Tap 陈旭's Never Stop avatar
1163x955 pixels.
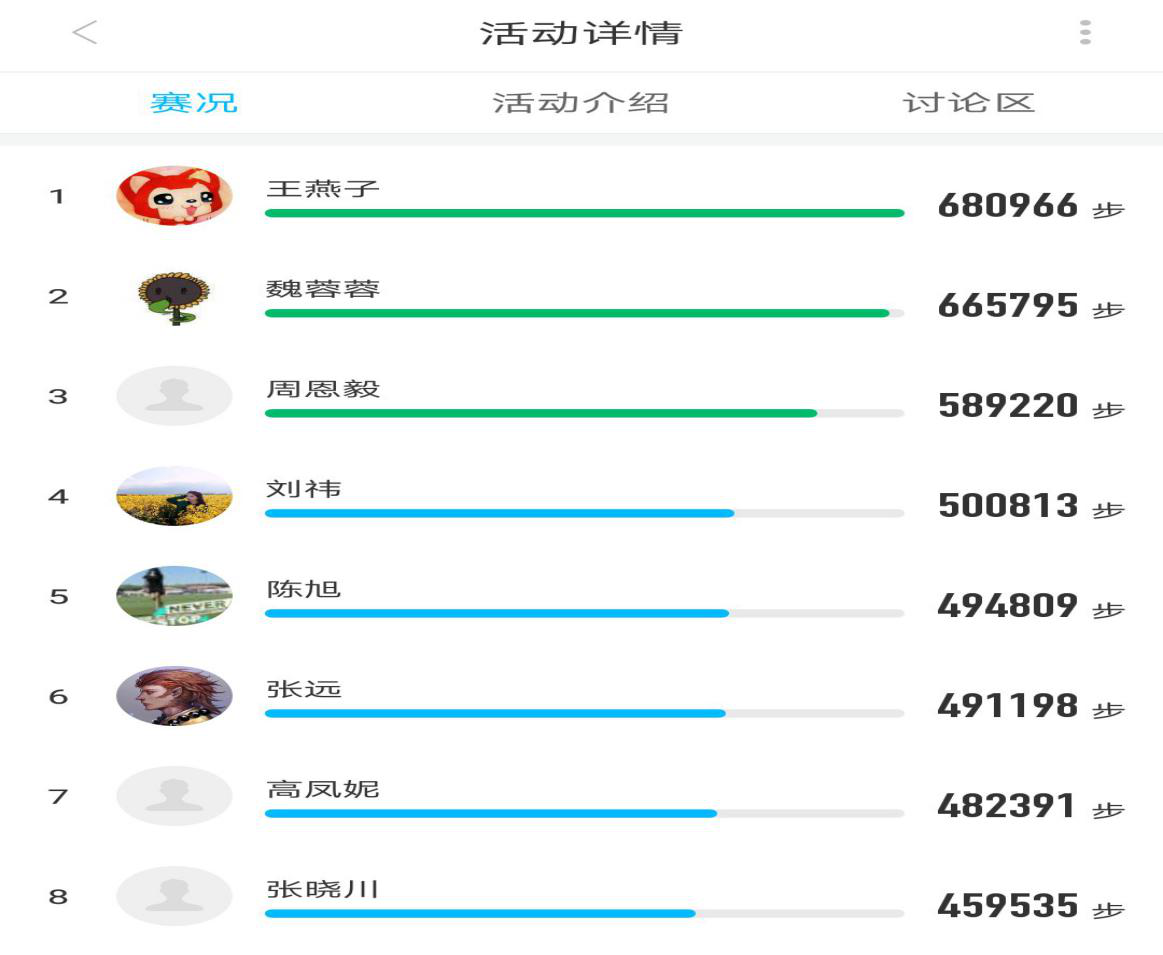[x=174, y=596]
